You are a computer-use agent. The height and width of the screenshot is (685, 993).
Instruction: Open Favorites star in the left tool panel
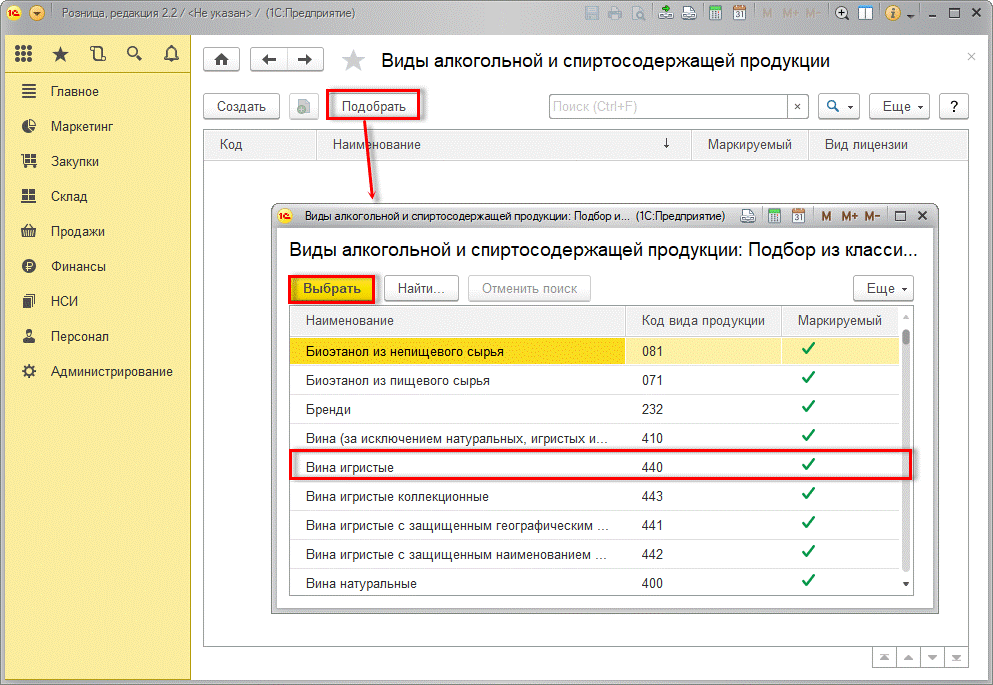click(60, 54)
